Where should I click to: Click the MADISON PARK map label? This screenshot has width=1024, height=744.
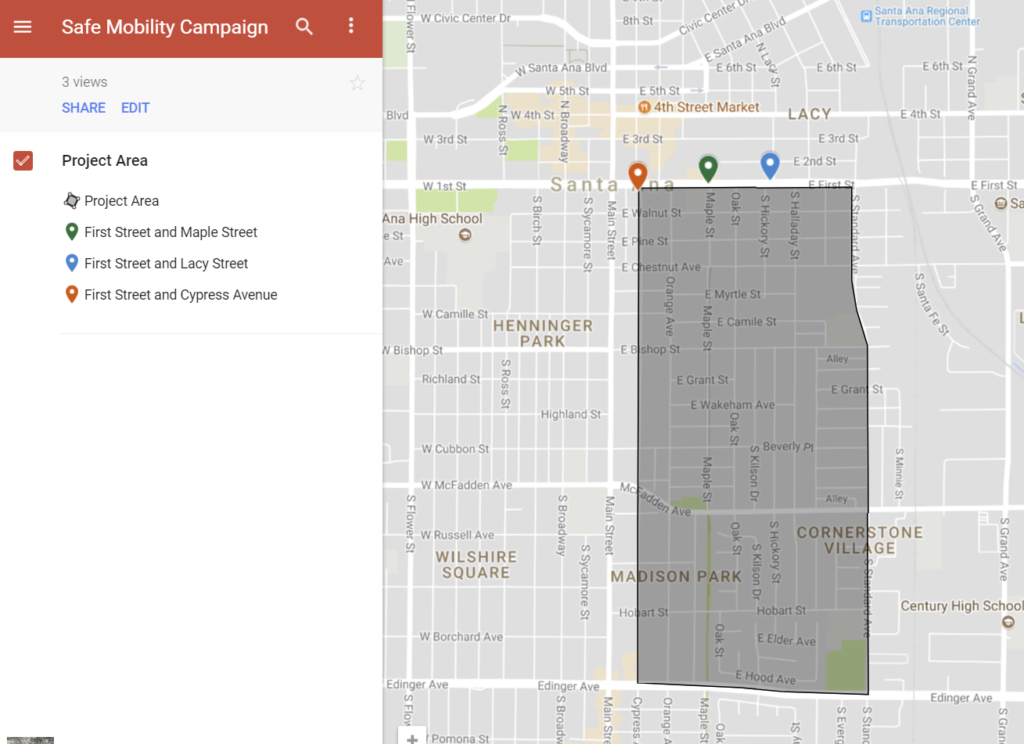[x=676, y=576]
